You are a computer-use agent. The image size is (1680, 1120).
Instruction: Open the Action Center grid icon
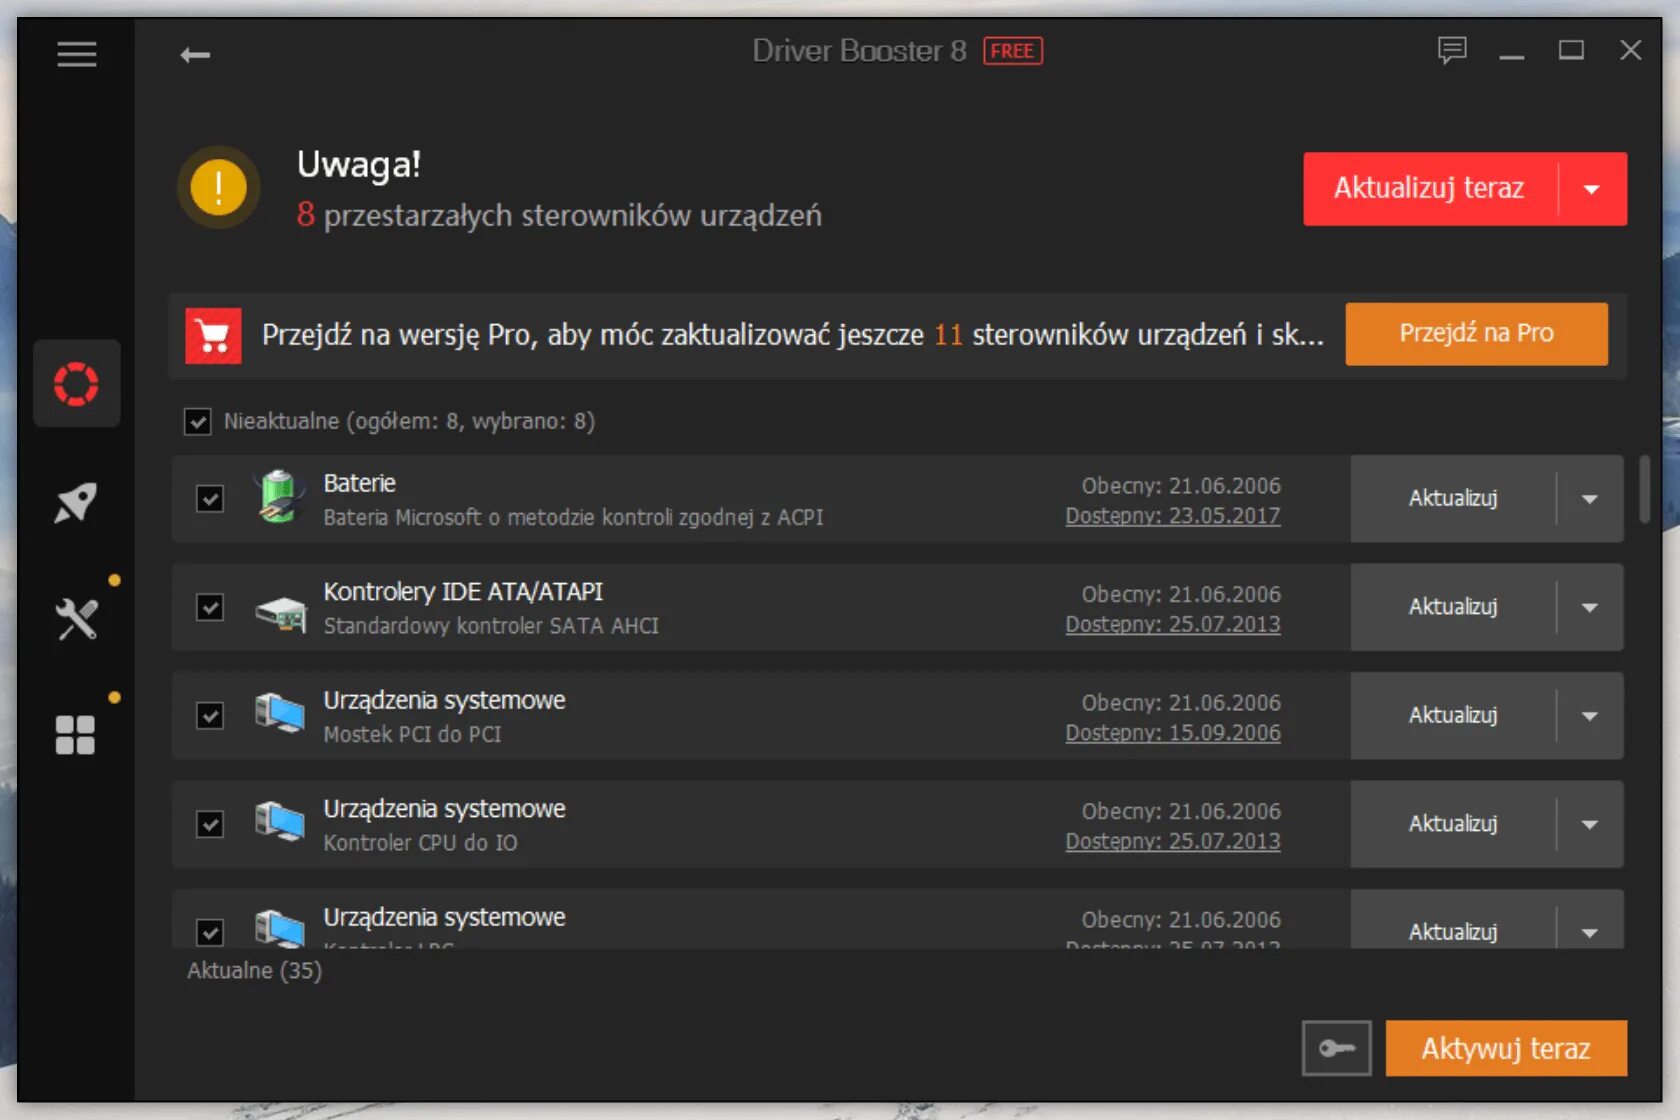click(x=76, y=735)
